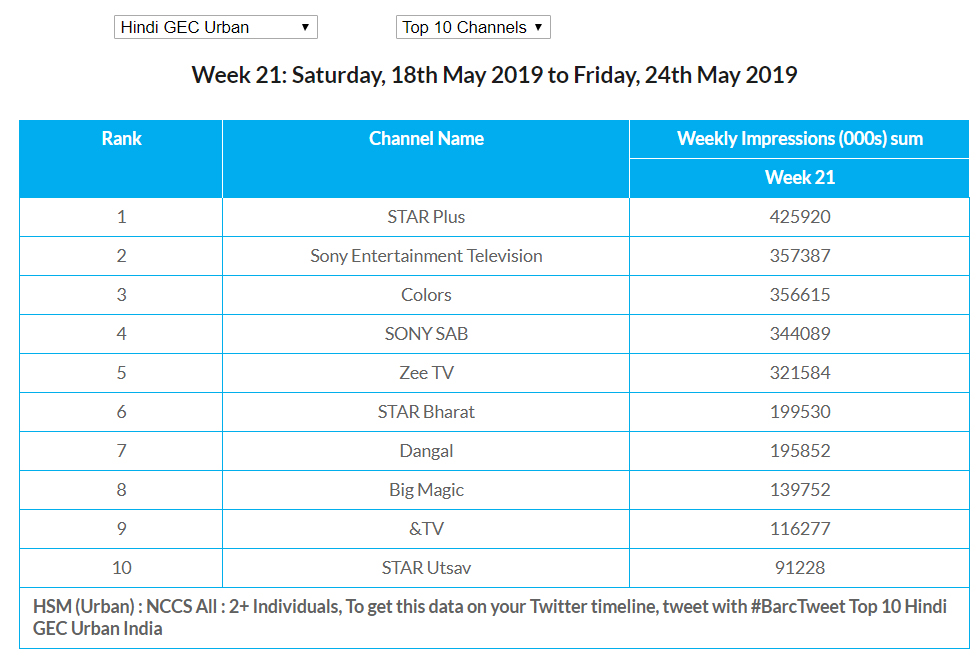Open the Top 10 Channels dropdown
This screenshot has width=977, height=671.
click(x=472, y=27)
